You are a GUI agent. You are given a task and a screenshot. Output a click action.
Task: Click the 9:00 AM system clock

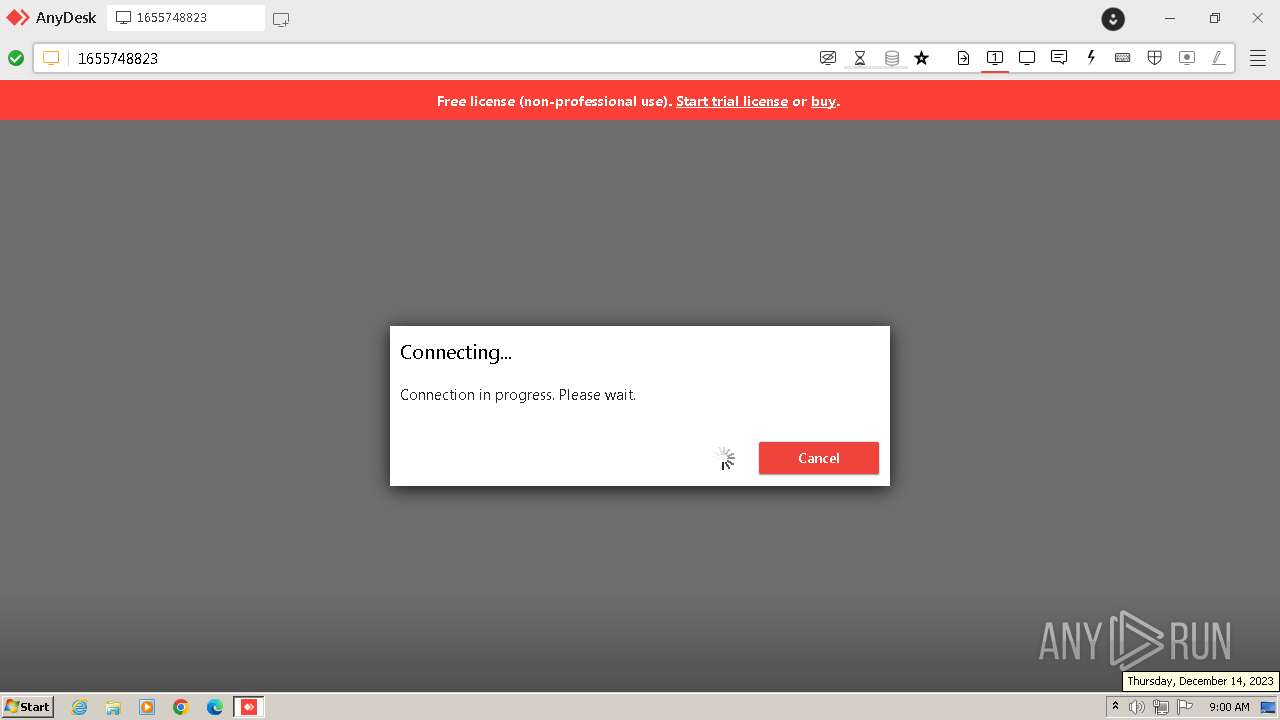click(x=1229, y=707)
